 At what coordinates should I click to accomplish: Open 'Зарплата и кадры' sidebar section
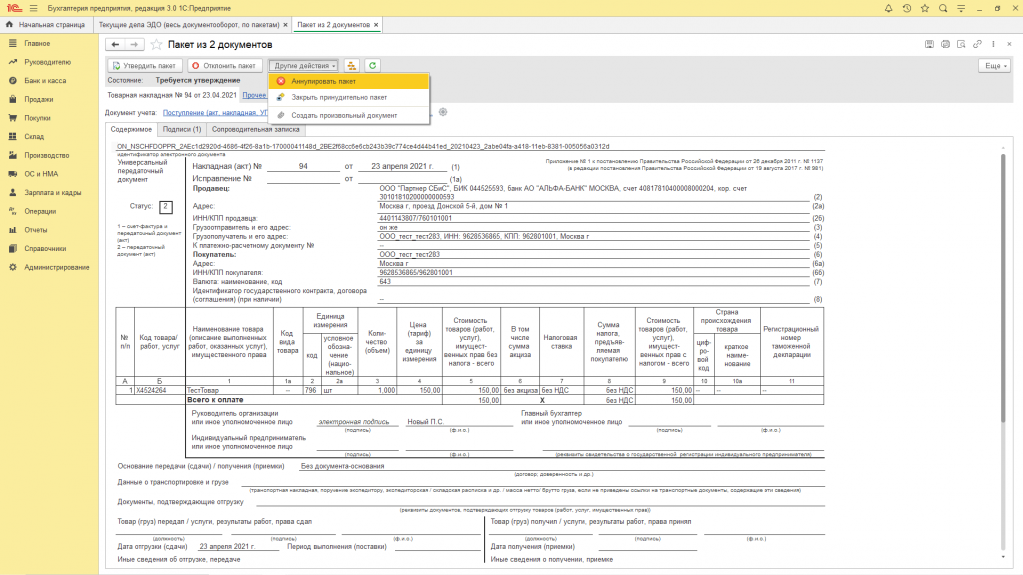point(52,192)
